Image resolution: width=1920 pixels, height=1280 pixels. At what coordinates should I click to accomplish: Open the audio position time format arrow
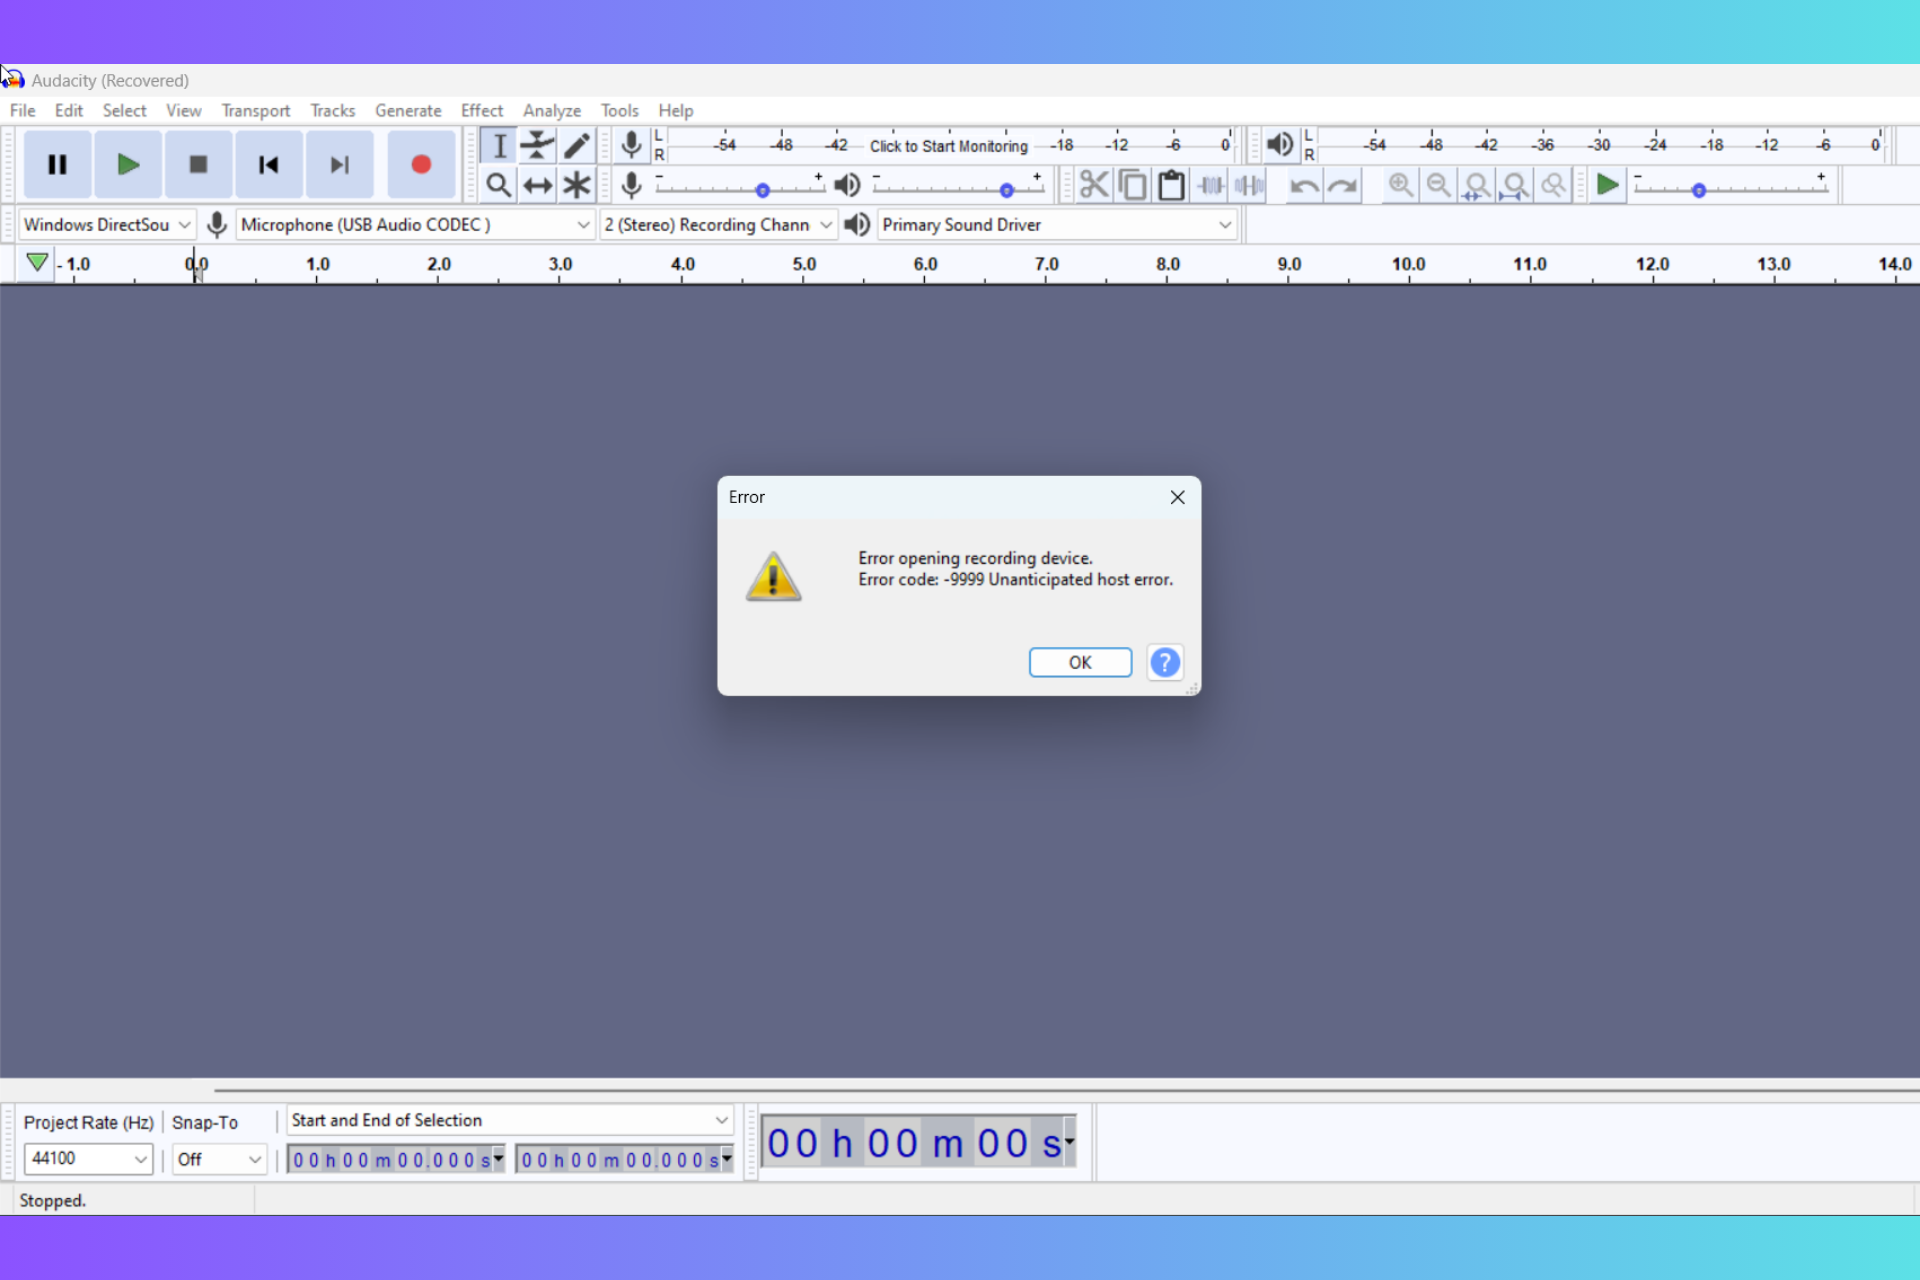tap(1069, 1142)
